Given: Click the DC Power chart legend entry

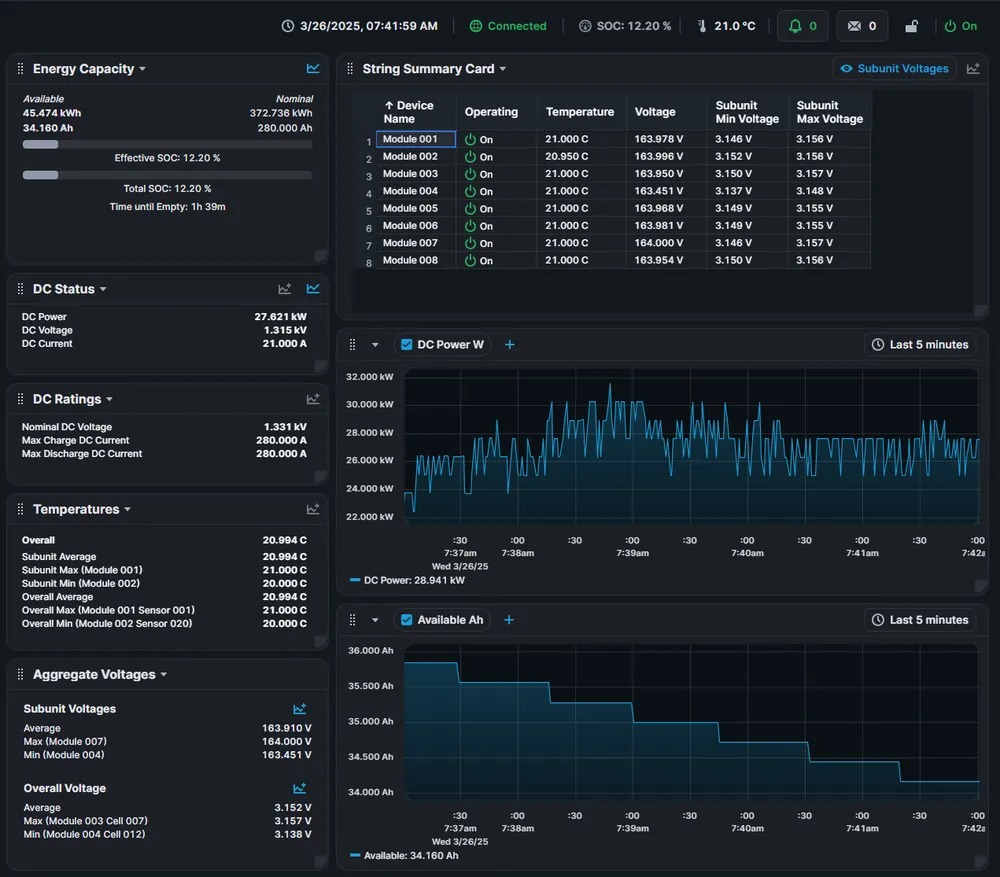Looking at the screenshot, I should pos(408,580).
